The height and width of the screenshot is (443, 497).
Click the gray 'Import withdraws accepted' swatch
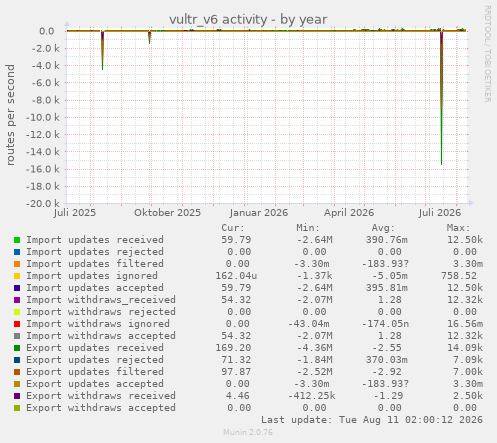17,336
